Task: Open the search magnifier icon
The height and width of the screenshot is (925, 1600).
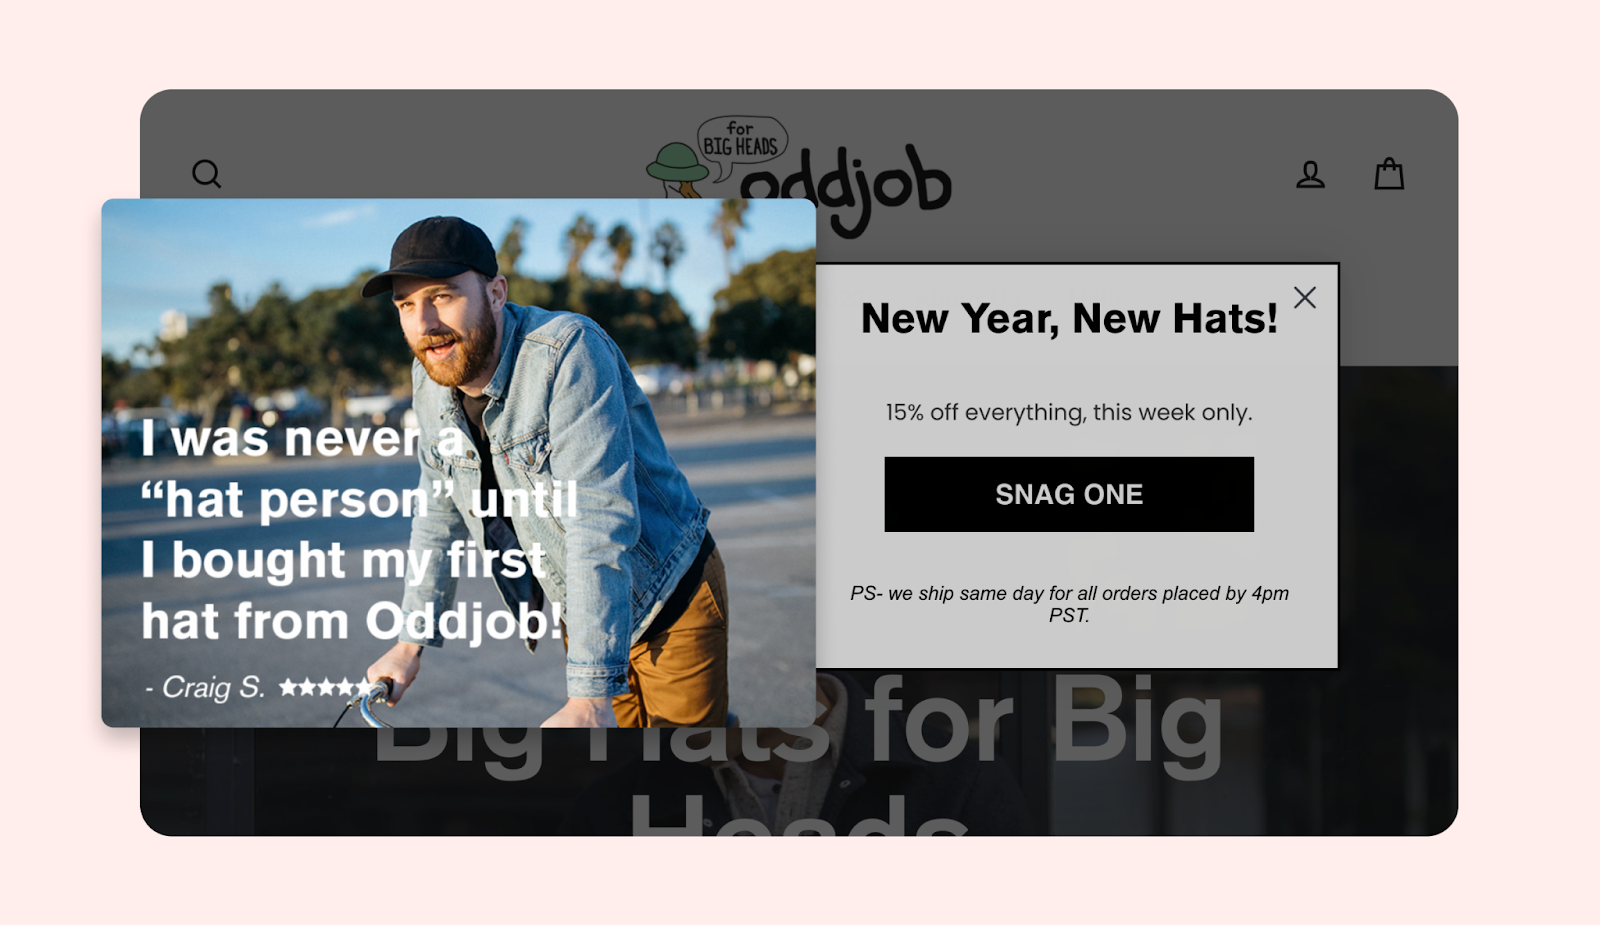Action: point(206,174)
